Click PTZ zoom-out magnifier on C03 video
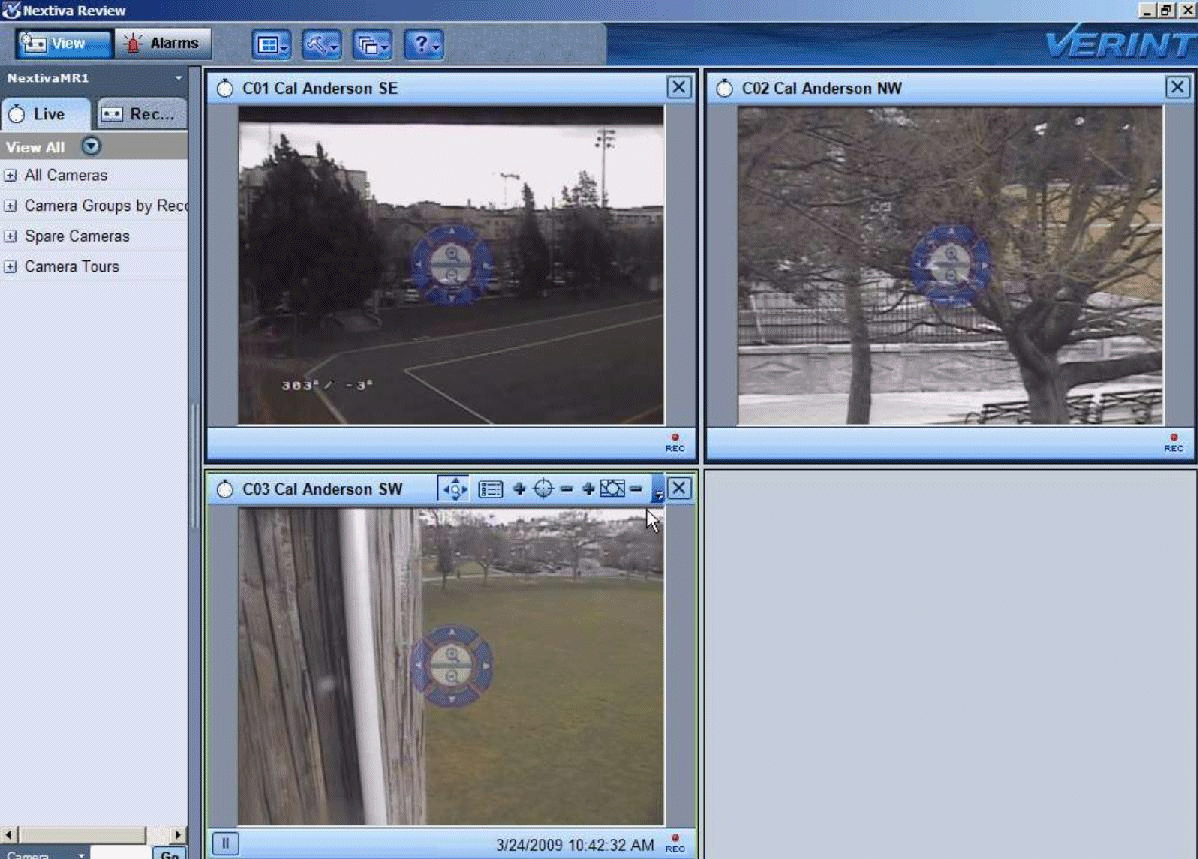 [452, 676]
